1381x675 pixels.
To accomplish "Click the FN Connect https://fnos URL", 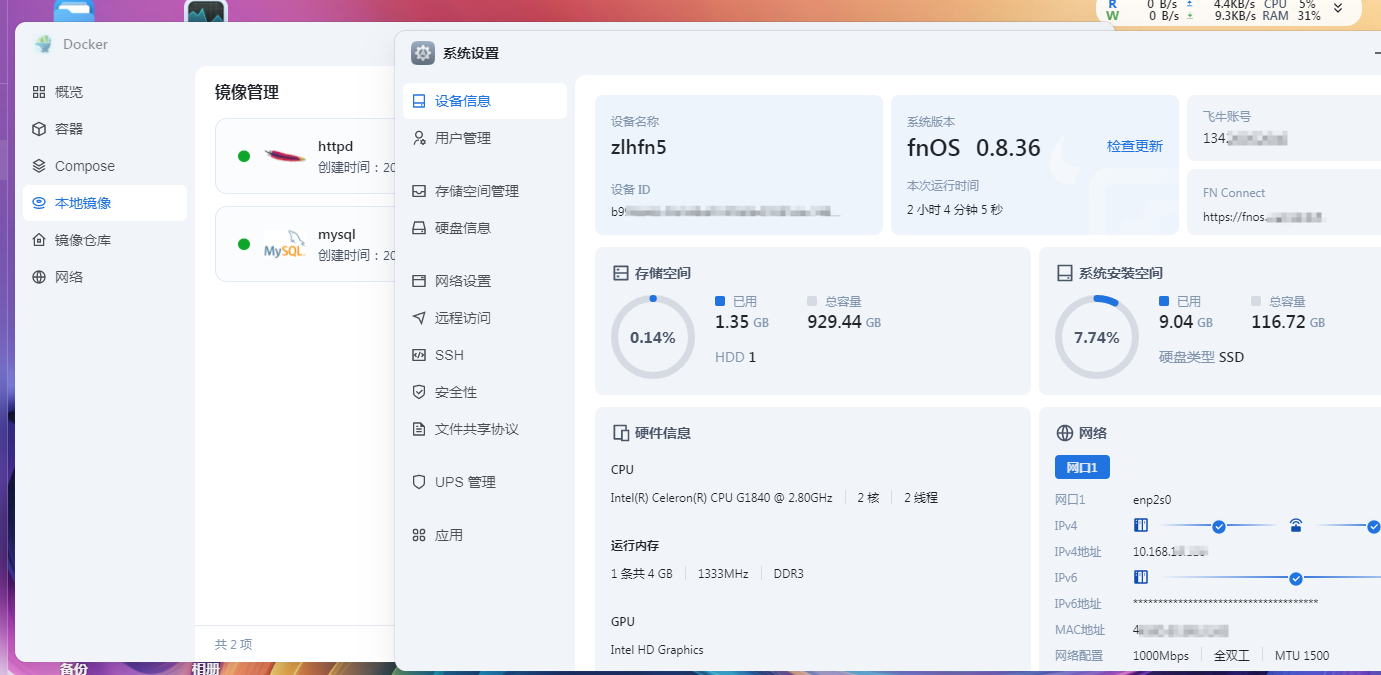I will (1264, 216).
